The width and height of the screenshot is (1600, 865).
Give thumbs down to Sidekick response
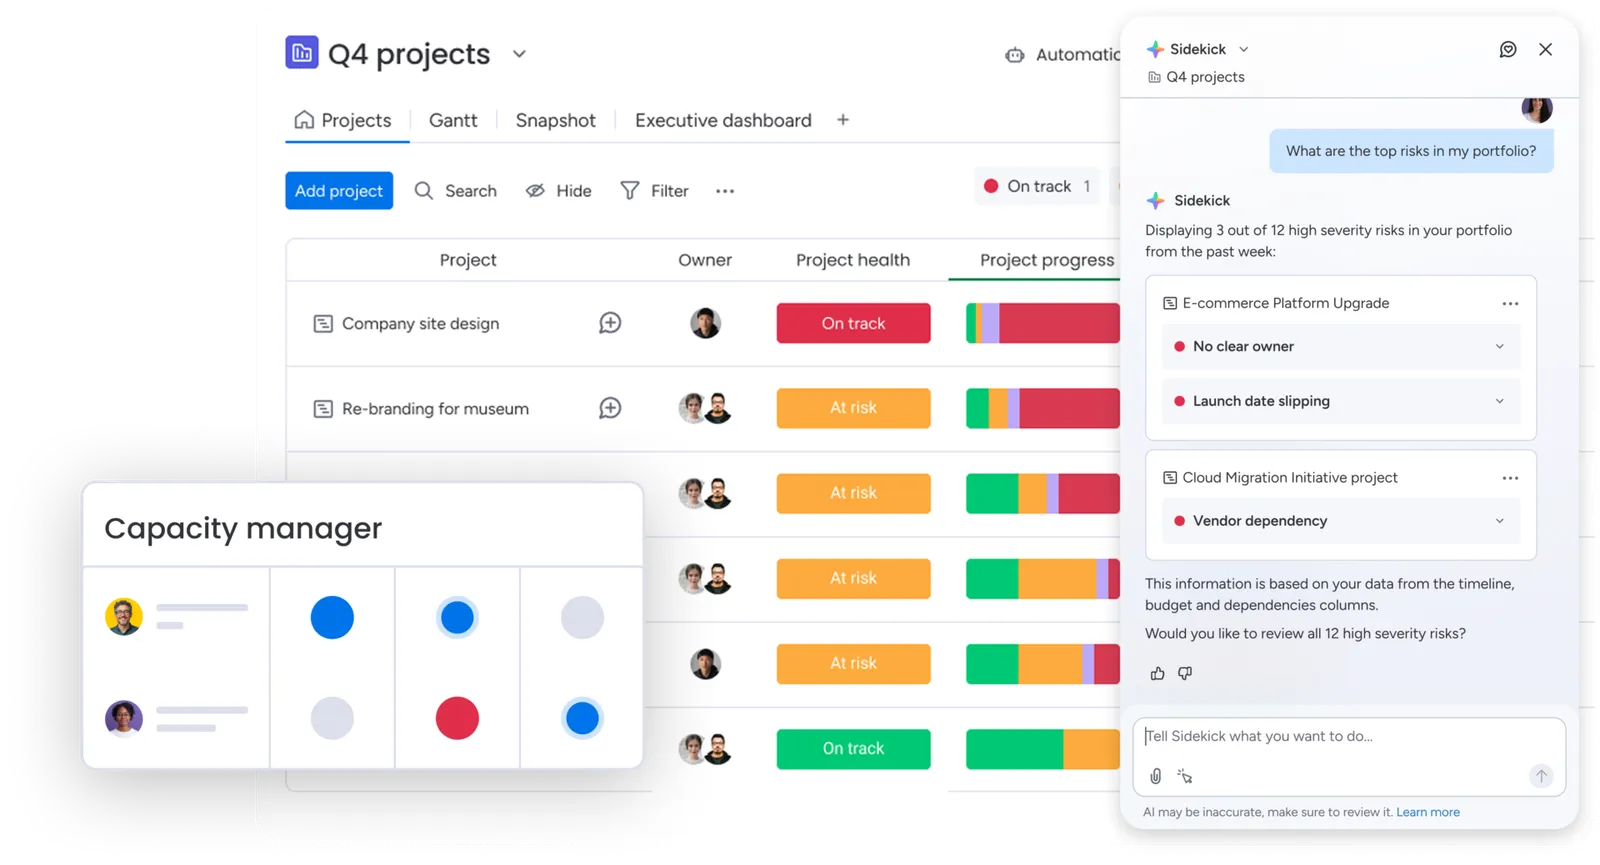coord(1185,673)
